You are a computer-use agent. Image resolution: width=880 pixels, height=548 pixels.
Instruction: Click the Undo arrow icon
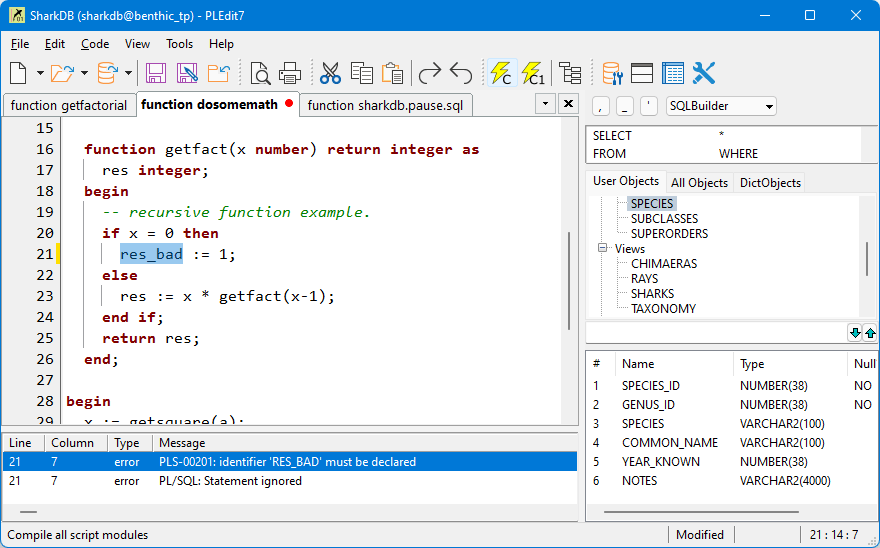pos(461,73)
